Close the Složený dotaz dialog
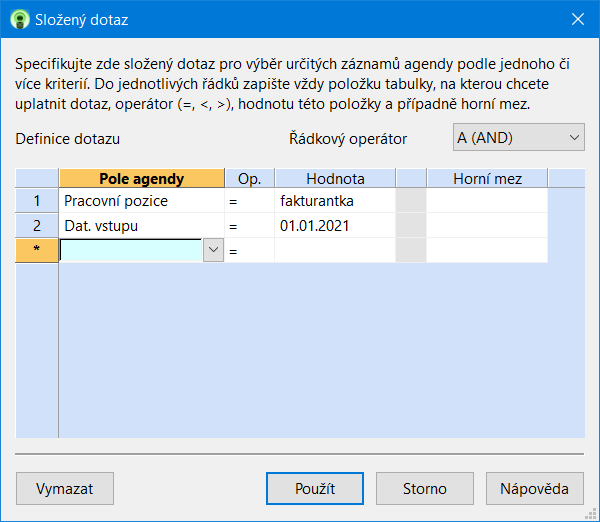600x522 pixels. pyautogui.click(x=578, y=19)
